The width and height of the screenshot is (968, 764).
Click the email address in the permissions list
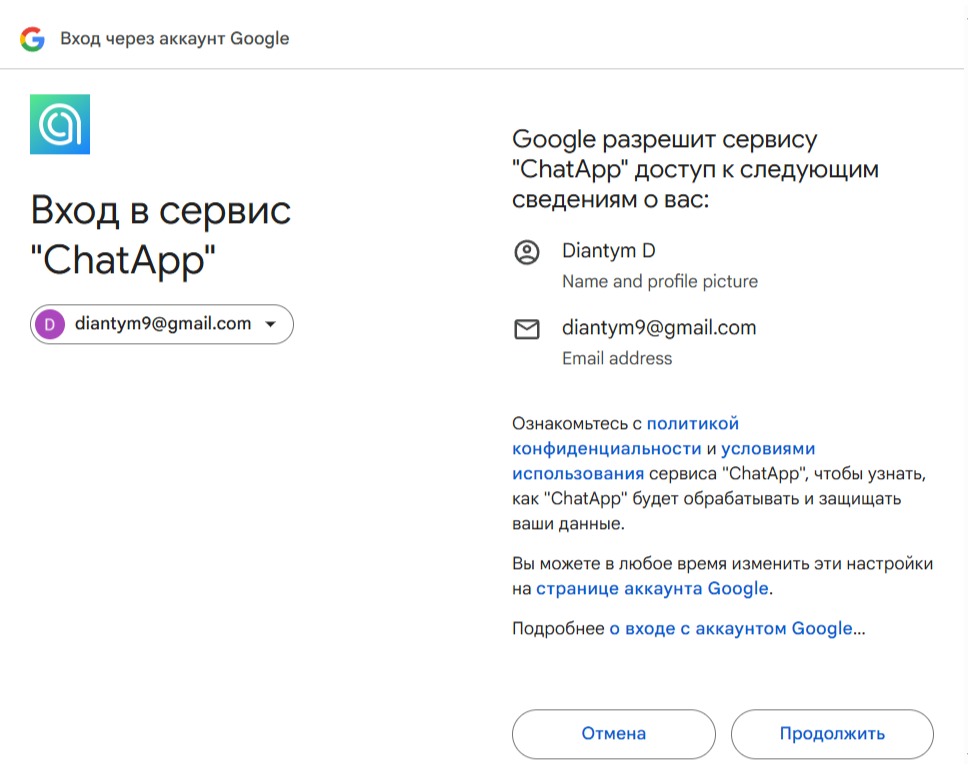659,327
